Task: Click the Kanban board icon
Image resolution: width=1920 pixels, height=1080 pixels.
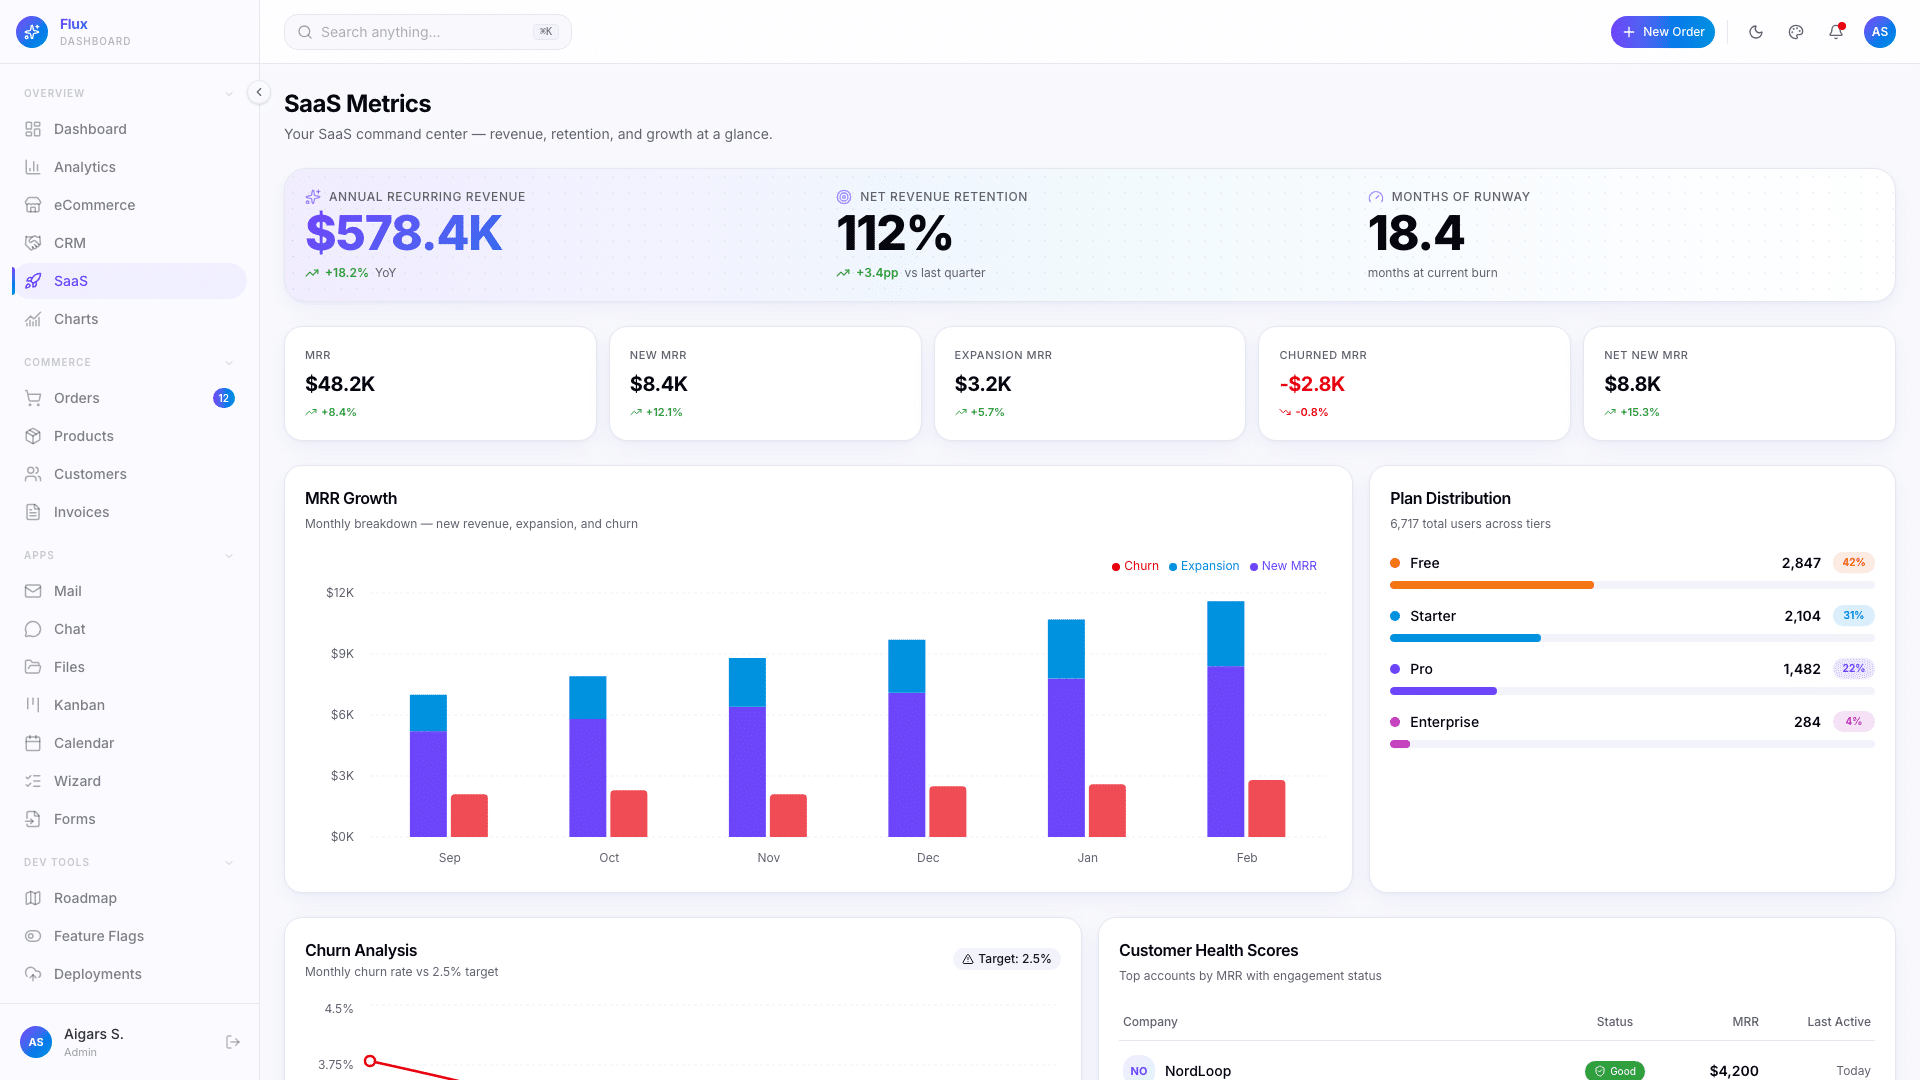Action: point(33,705)
